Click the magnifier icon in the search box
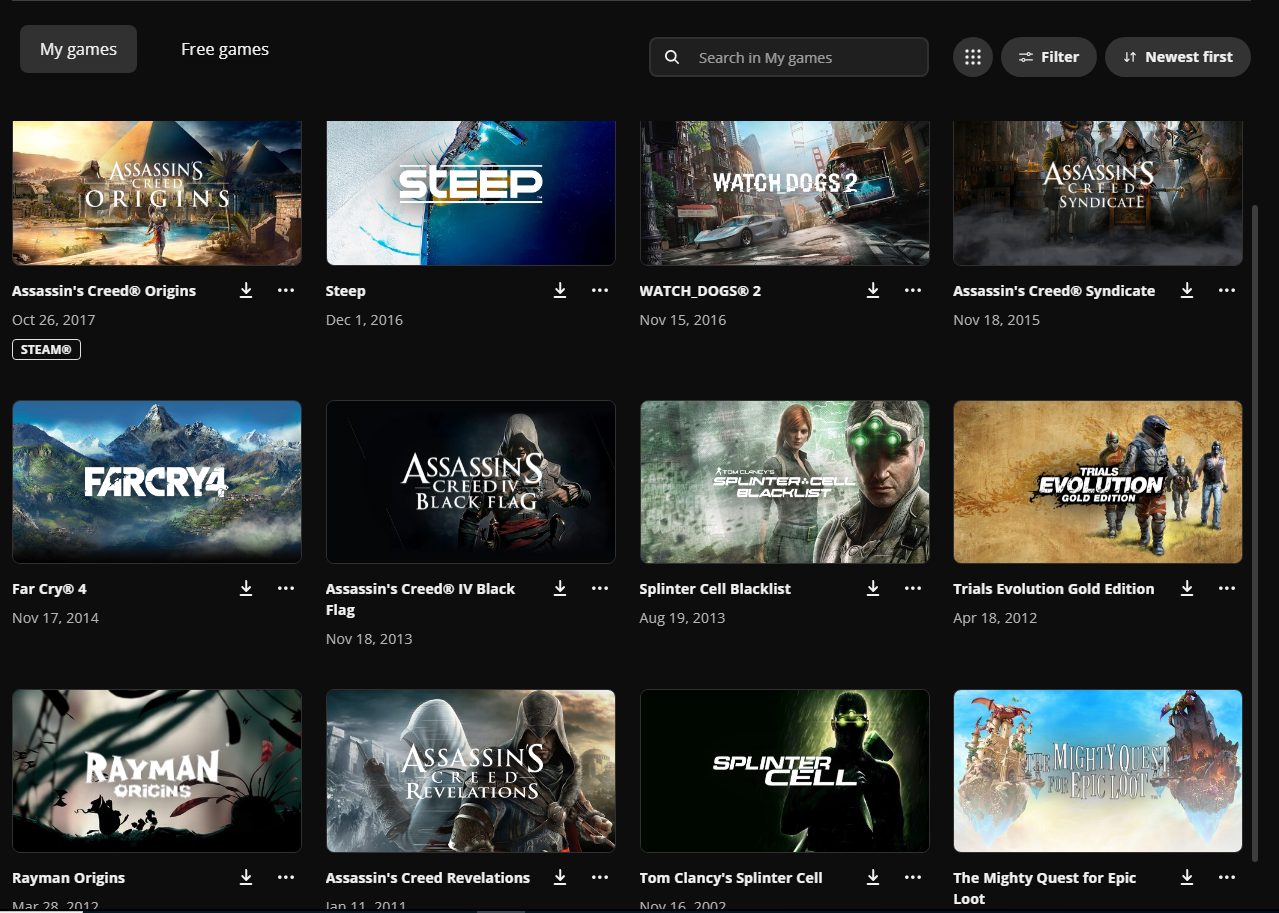The height and width of the screenshot is (913, 1279). 673,57
